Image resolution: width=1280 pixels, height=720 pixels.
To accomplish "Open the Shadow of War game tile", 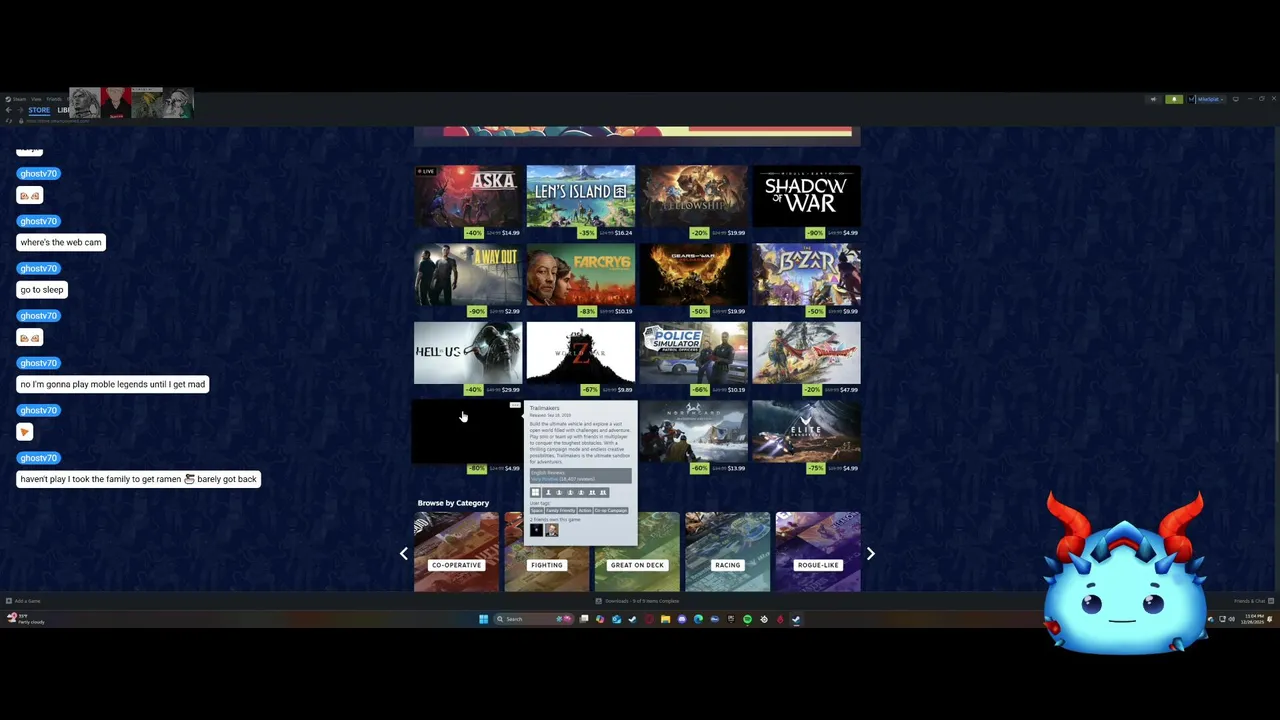I will (x=806, y=201).
